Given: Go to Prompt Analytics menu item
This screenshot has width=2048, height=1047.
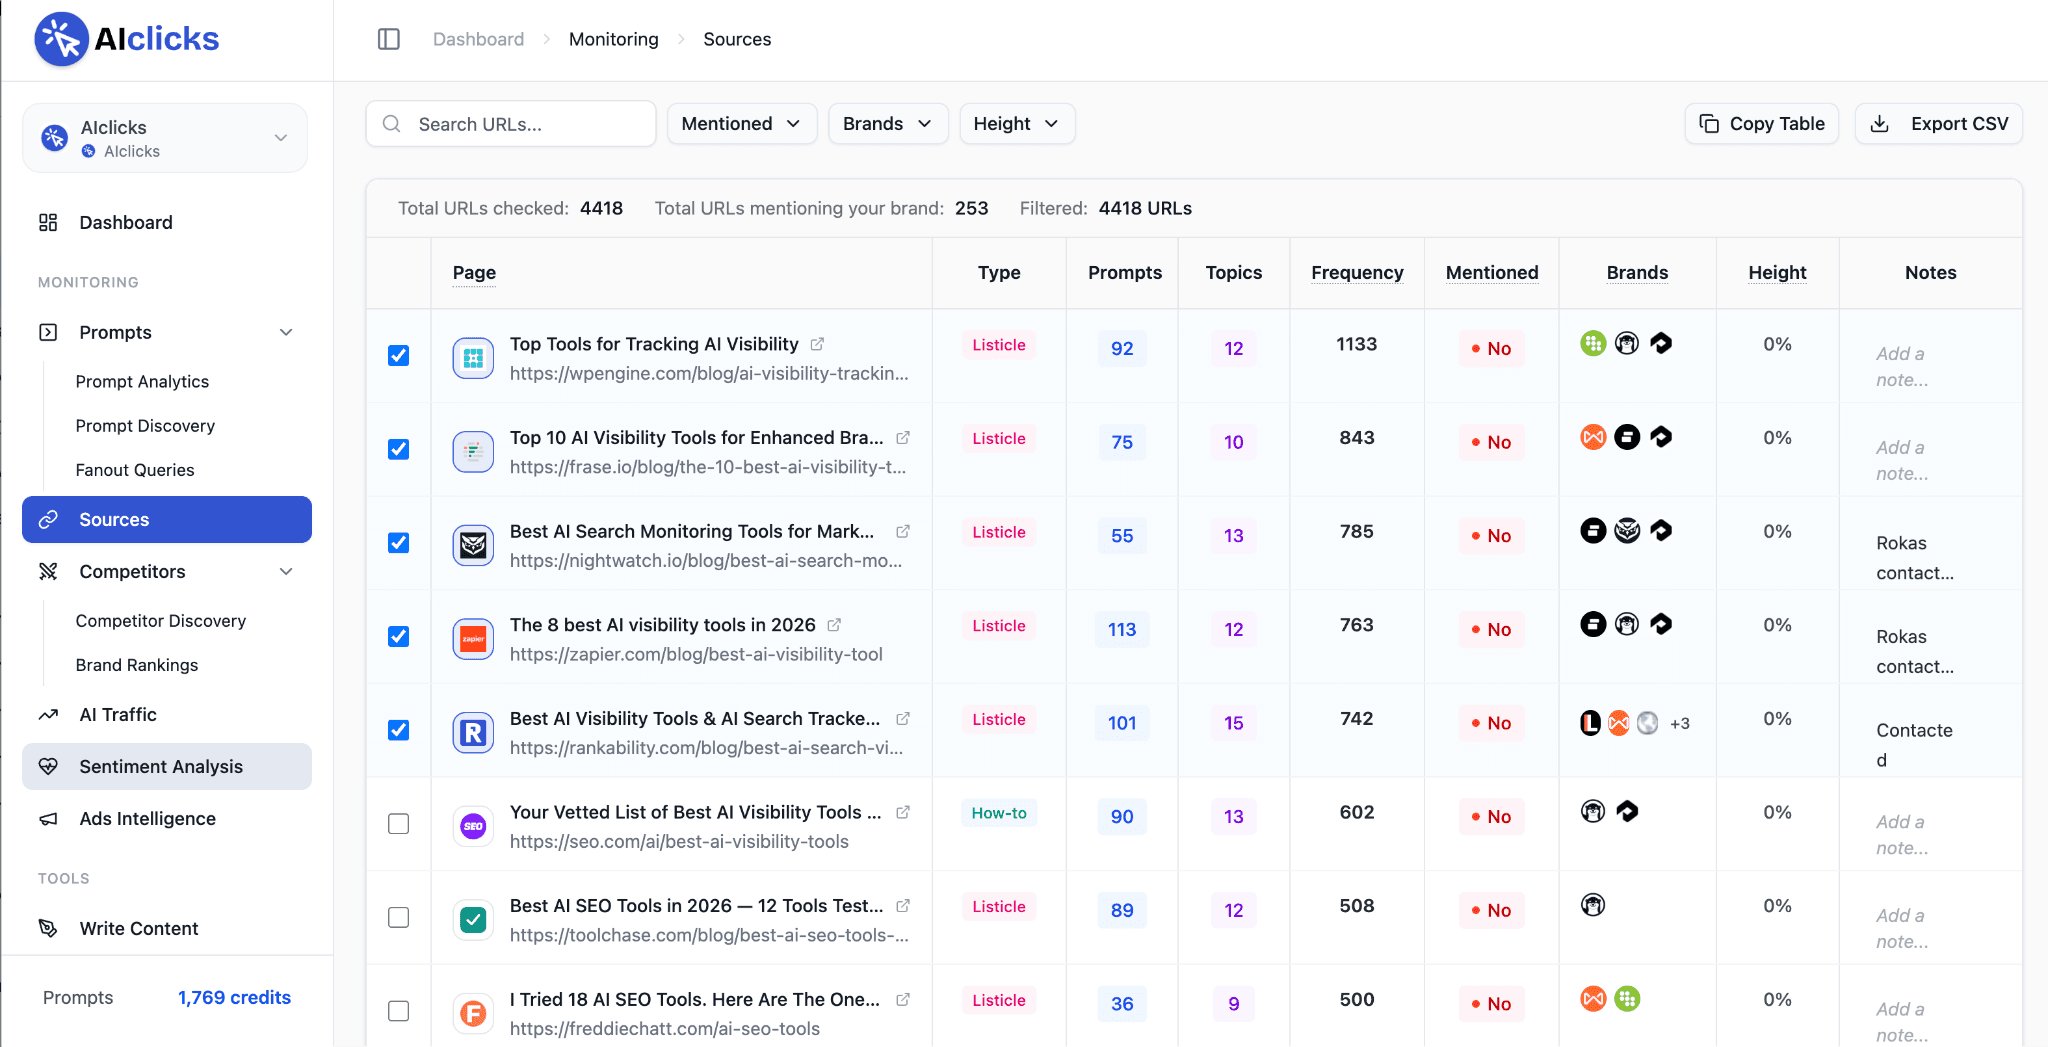Looking at the screenshot, I should click(142, 381).
